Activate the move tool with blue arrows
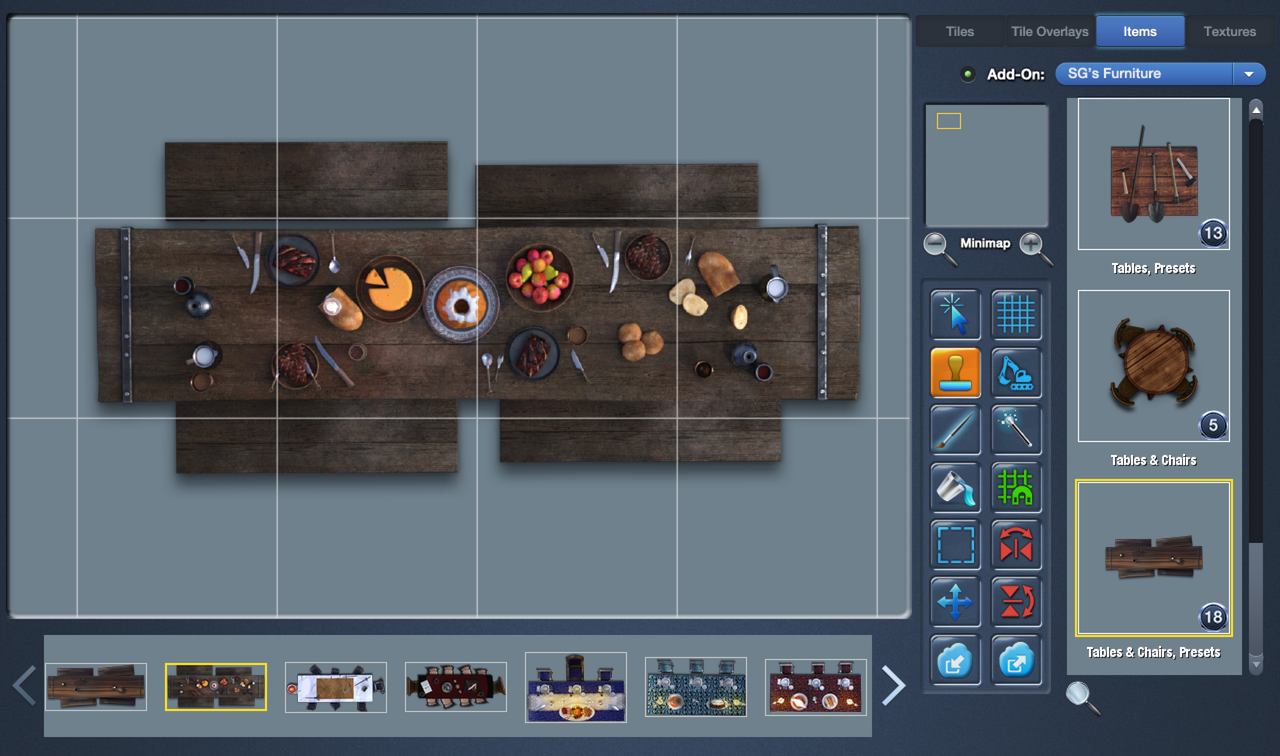Screen dimensions: 1280x756 [x=955, y=602]
